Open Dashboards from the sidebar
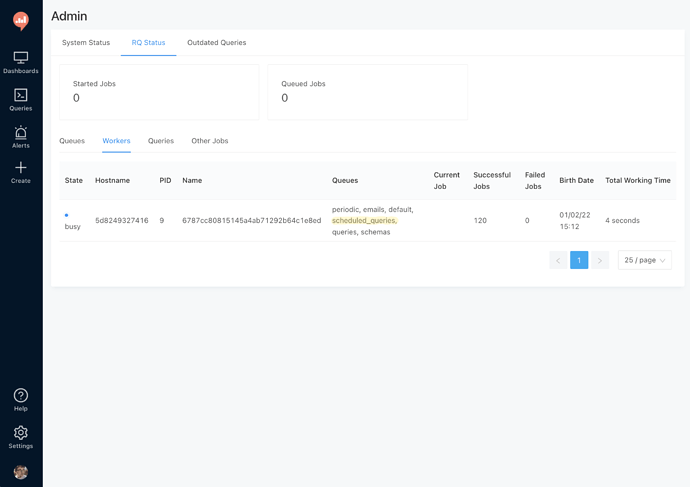The width and height of the screenshot is (690, 487). coord(21,62)
